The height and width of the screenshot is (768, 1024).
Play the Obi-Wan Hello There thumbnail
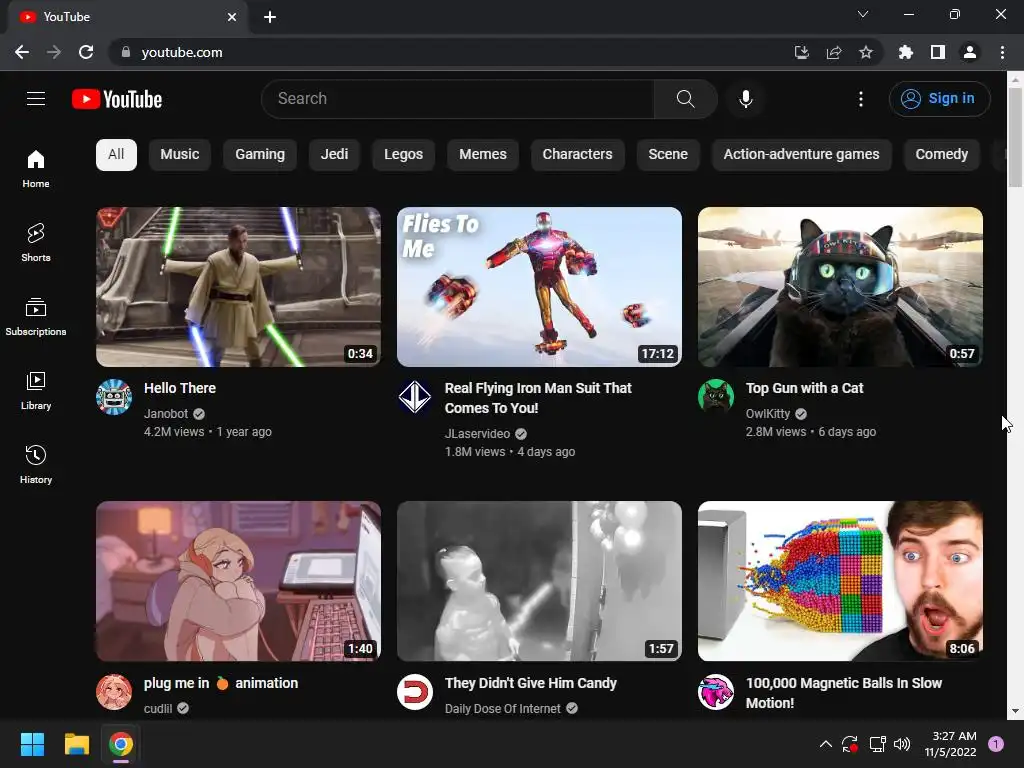(x=238, y=287)
